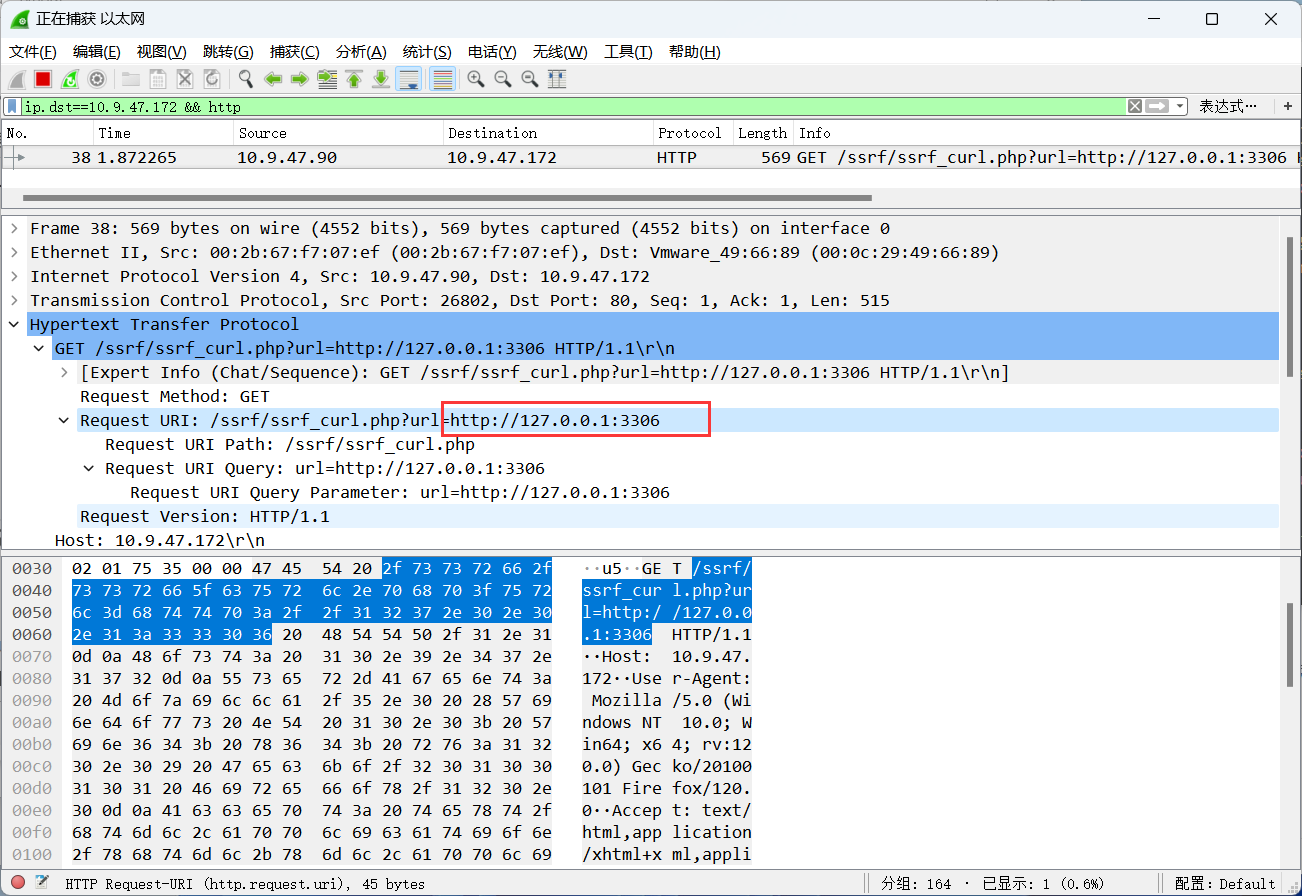Restart the current capture with green fin icon
1302x896 pixels.
[70, 79]
